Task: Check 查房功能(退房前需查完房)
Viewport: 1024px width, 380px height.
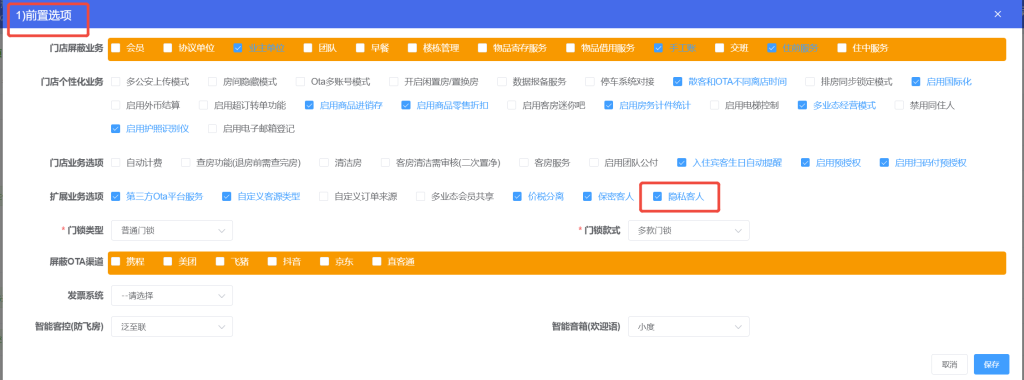Action: click(x=185, y=163)
